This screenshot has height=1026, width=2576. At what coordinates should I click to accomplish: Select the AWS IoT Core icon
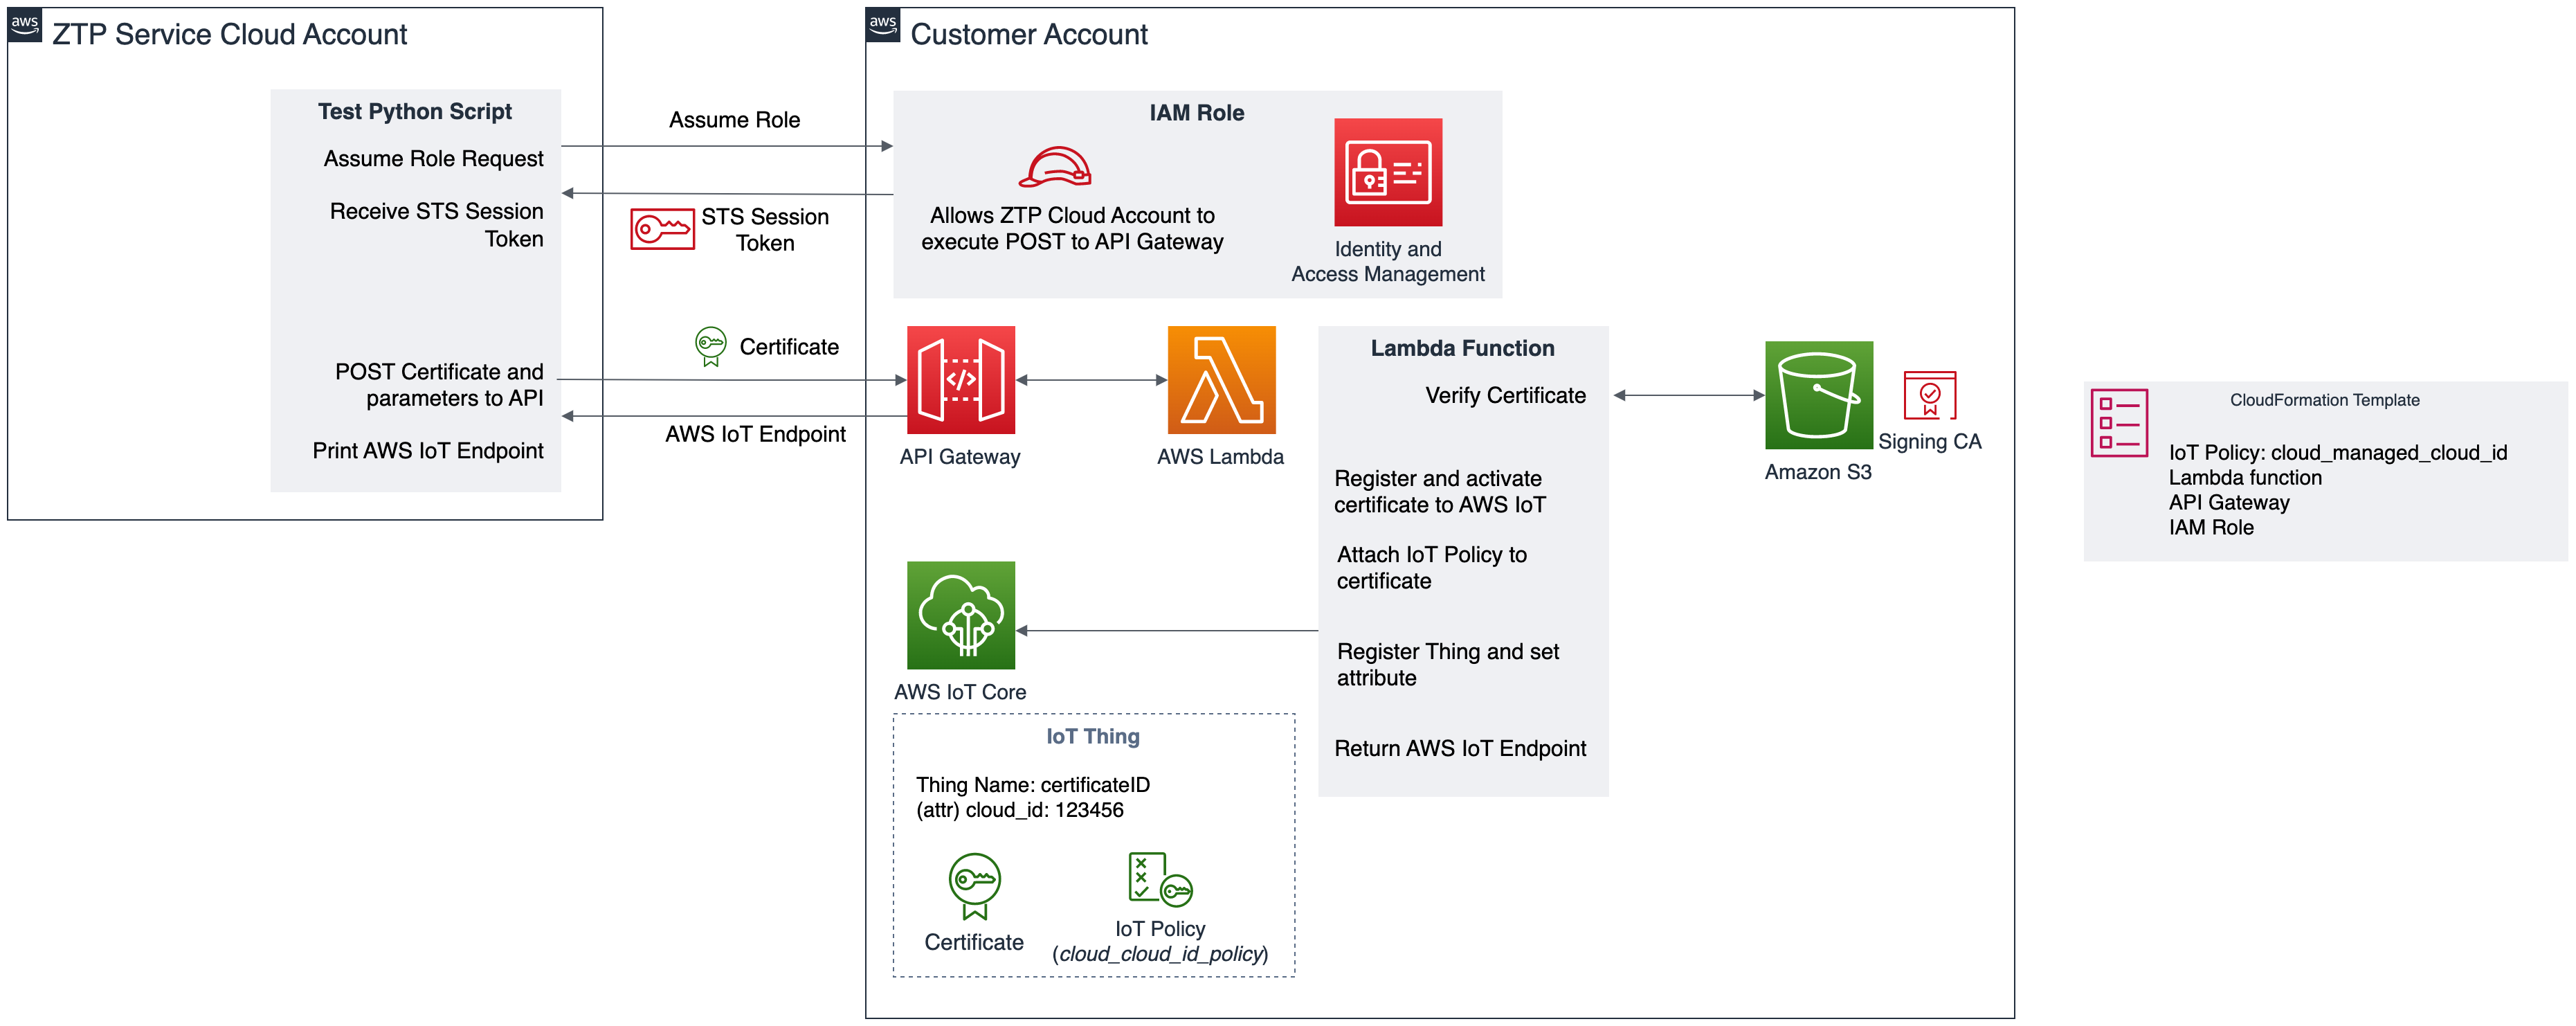tap(960, 615)
